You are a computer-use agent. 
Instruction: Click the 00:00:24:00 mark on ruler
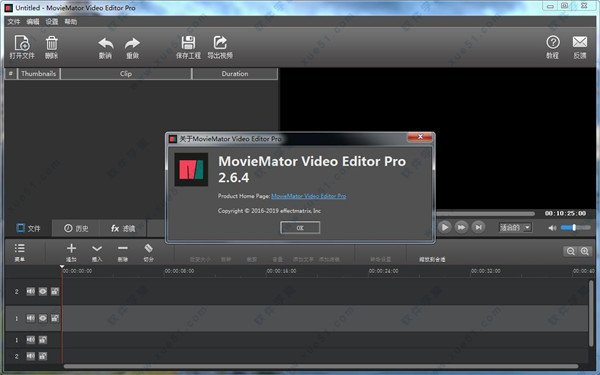383,271
